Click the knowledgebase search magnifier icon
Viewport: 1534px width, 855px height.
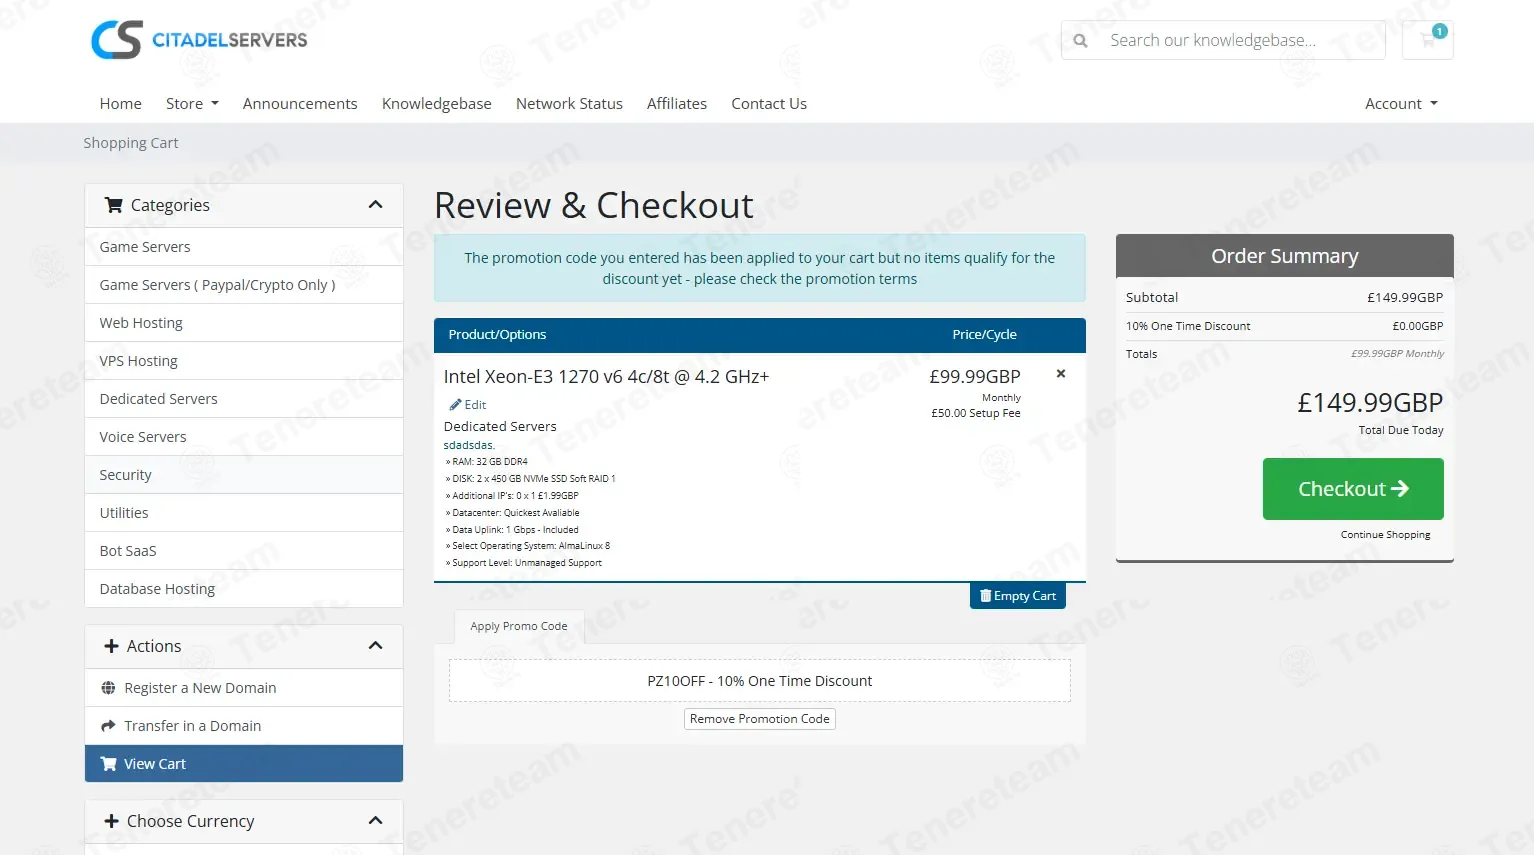coord(1080,41)
